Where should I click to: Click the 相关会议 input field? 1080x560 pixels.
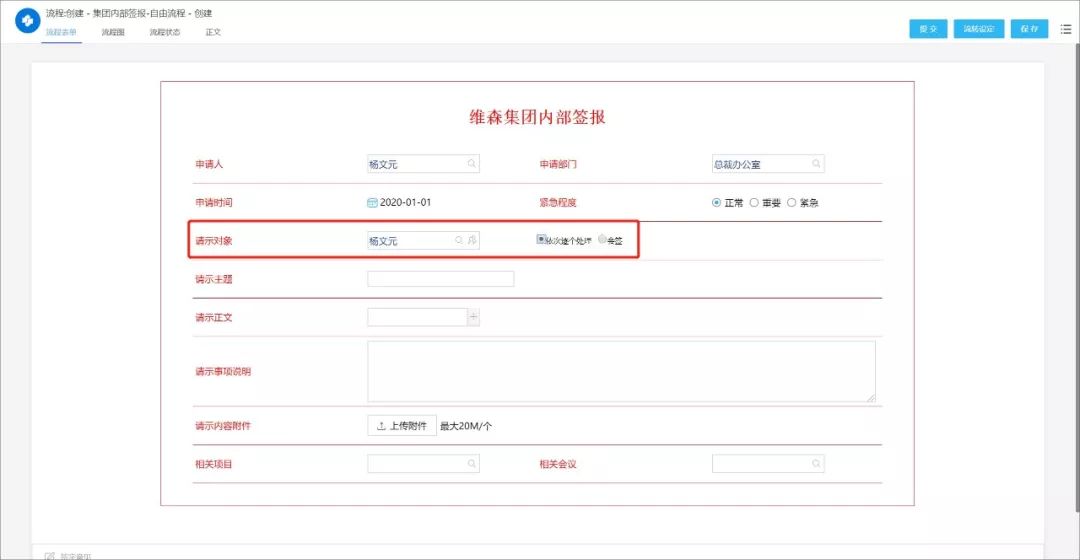[768, 464]
